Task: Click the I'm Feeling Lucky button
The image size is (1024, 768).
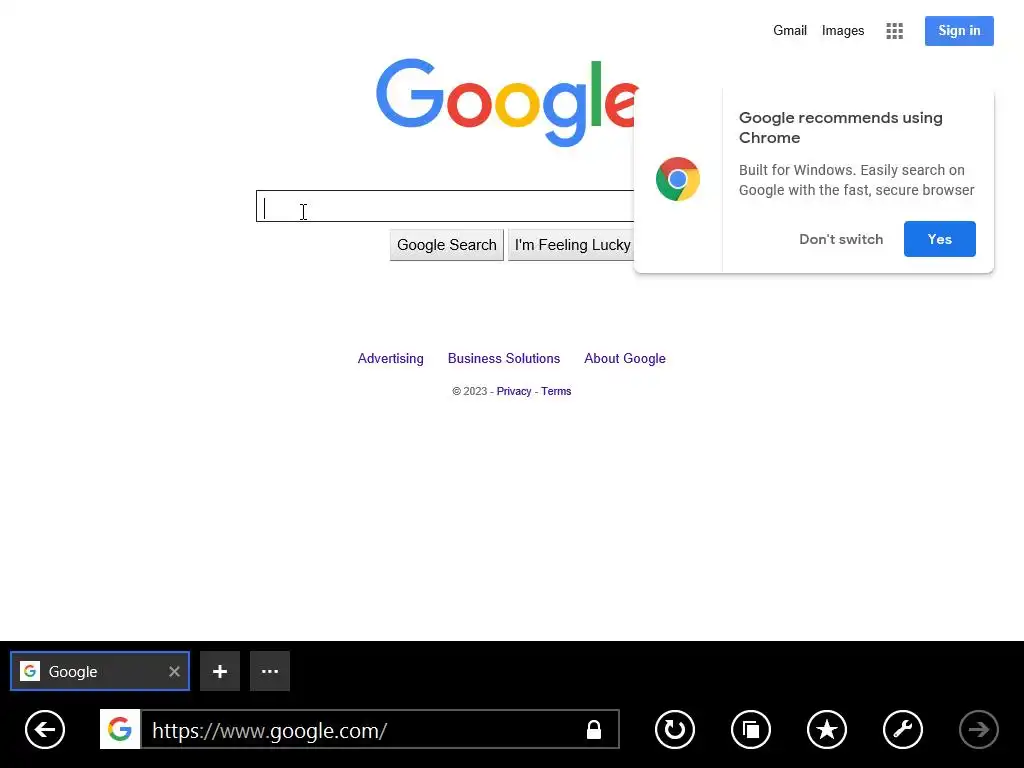Action: click(x=572, y=245)
